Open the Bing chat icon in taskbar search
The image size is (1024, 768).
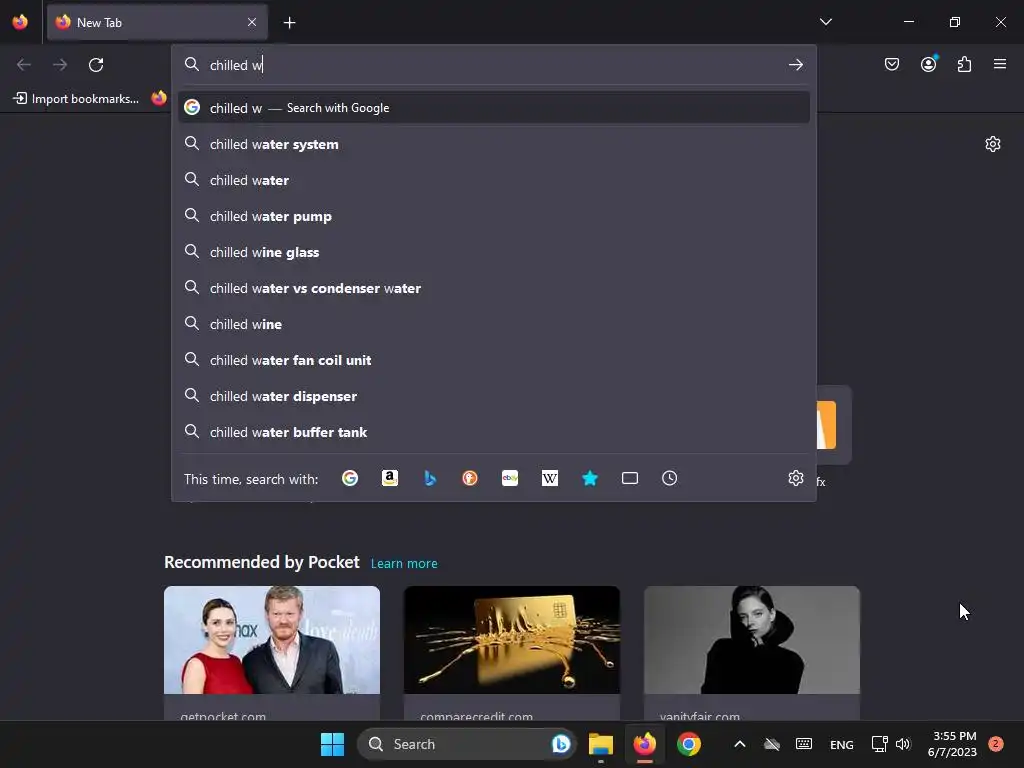pyautogui.click(x=560, y=744)
